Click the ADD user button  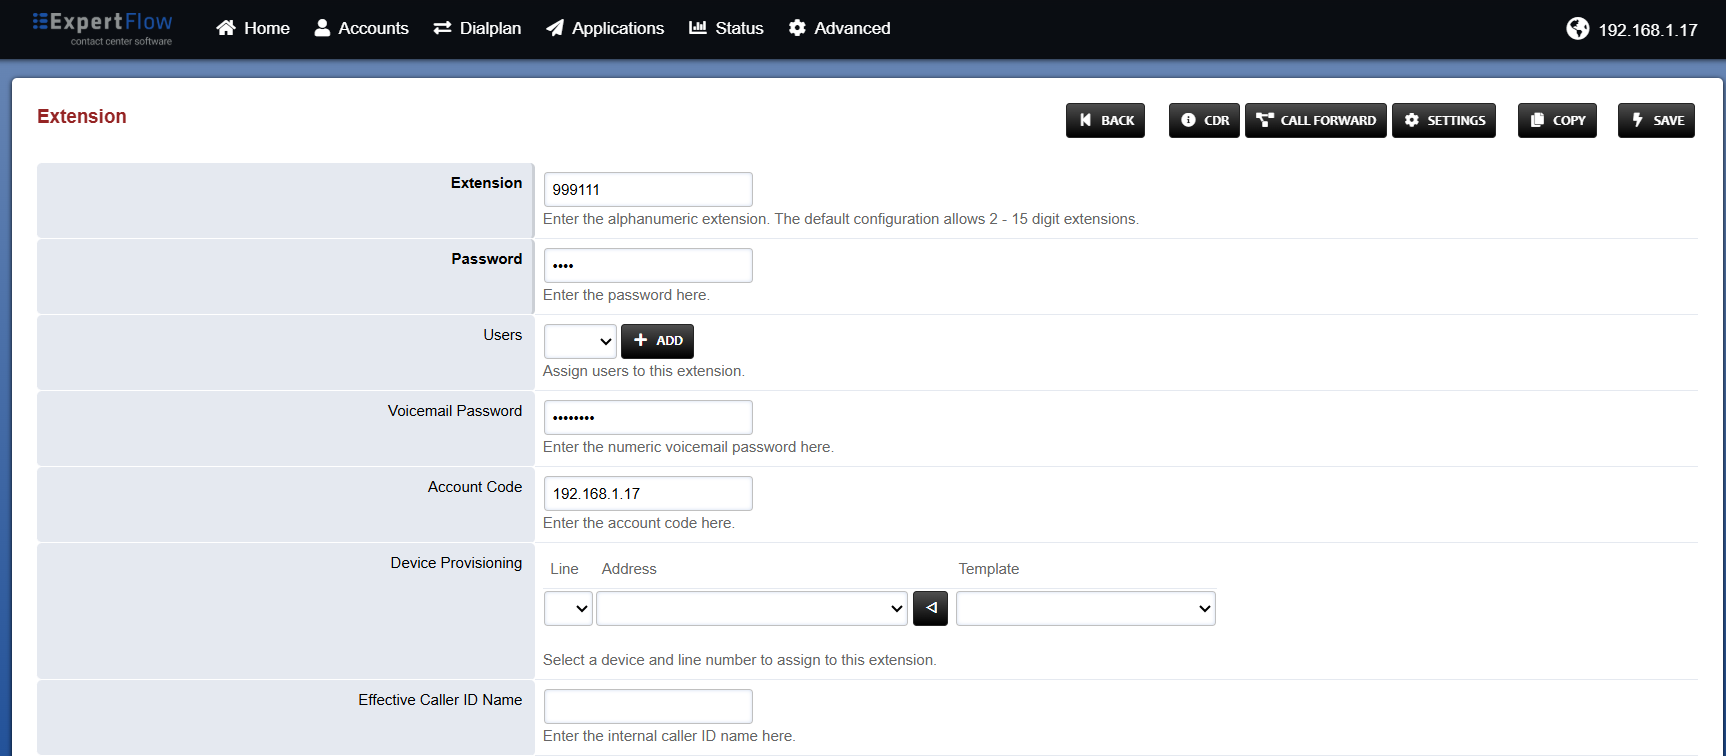coord(657,341)
